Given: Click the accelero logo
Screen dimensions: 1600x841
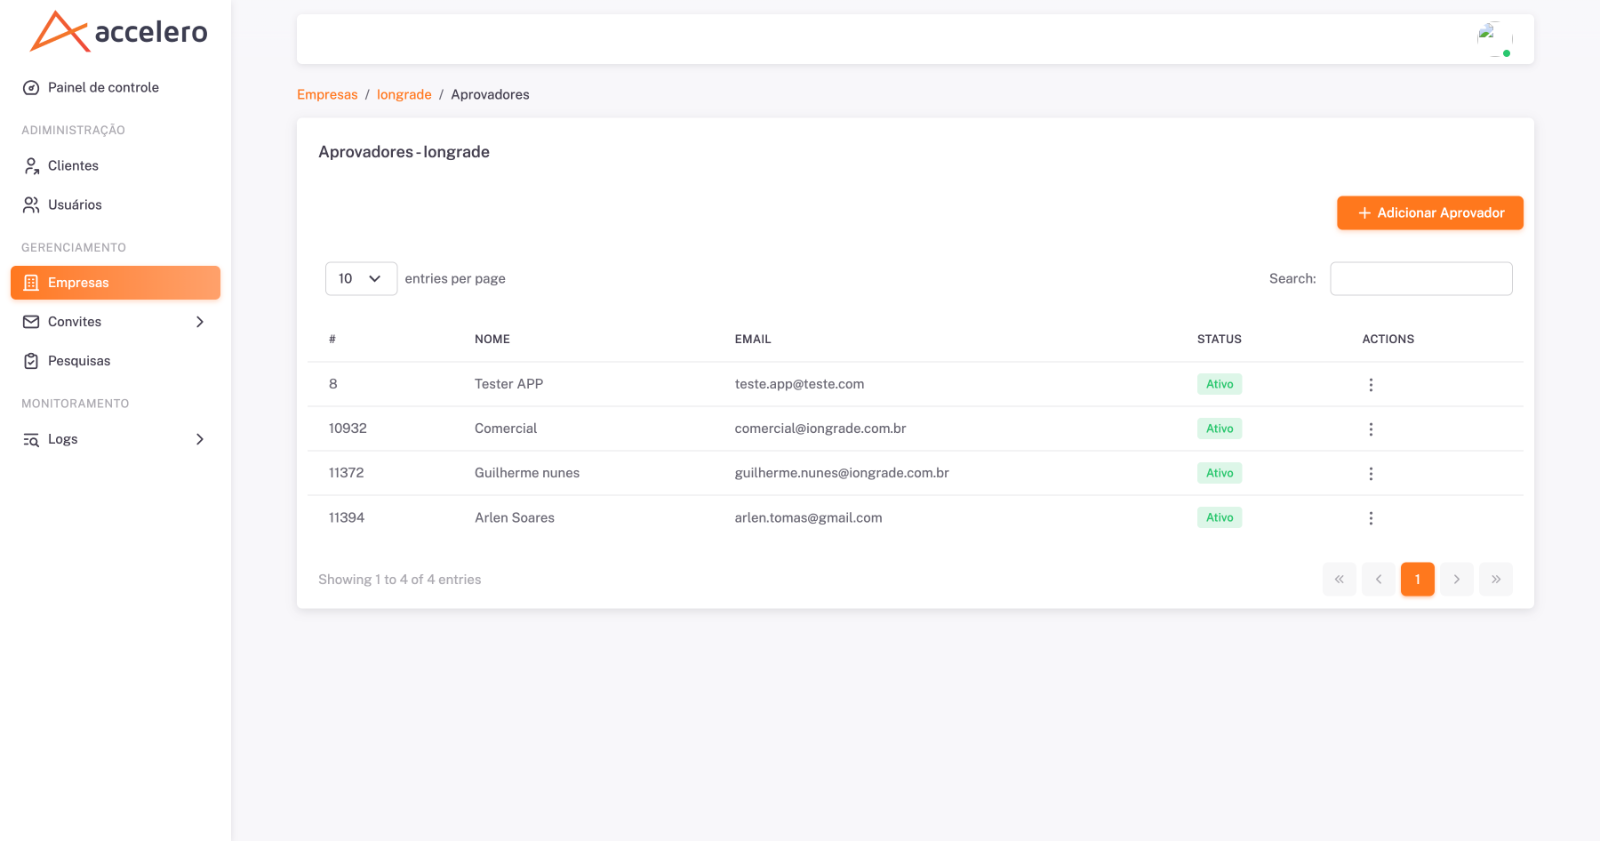Looking at the screenshot, I should click(119, 32).
